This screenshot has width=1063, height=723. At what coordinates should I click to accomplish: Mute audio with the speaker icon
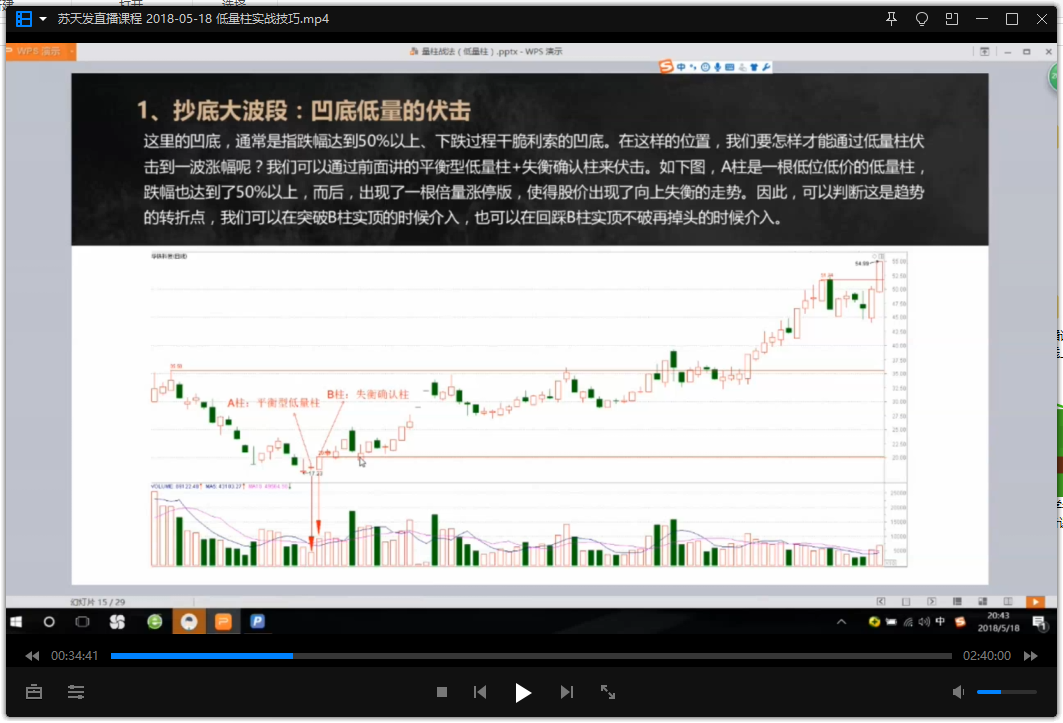[958, 692]
